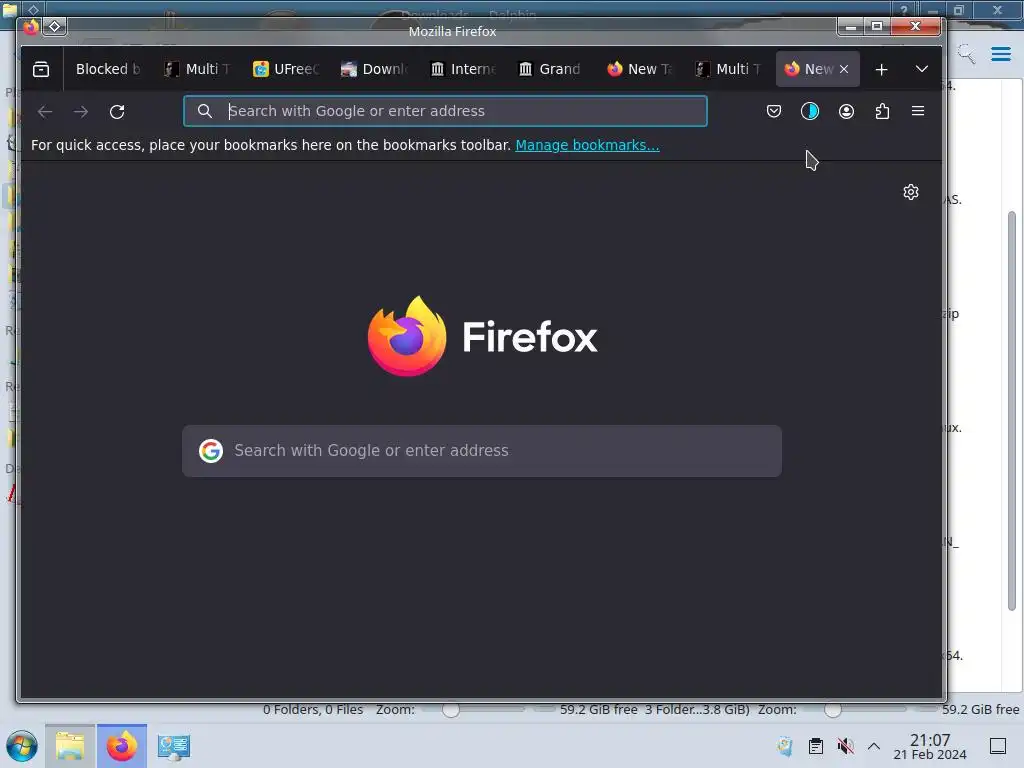The image size is (1024, 768).
Task: Open new tab personalize gear icon
Action: pyautogui.click(x=911, y=192)
